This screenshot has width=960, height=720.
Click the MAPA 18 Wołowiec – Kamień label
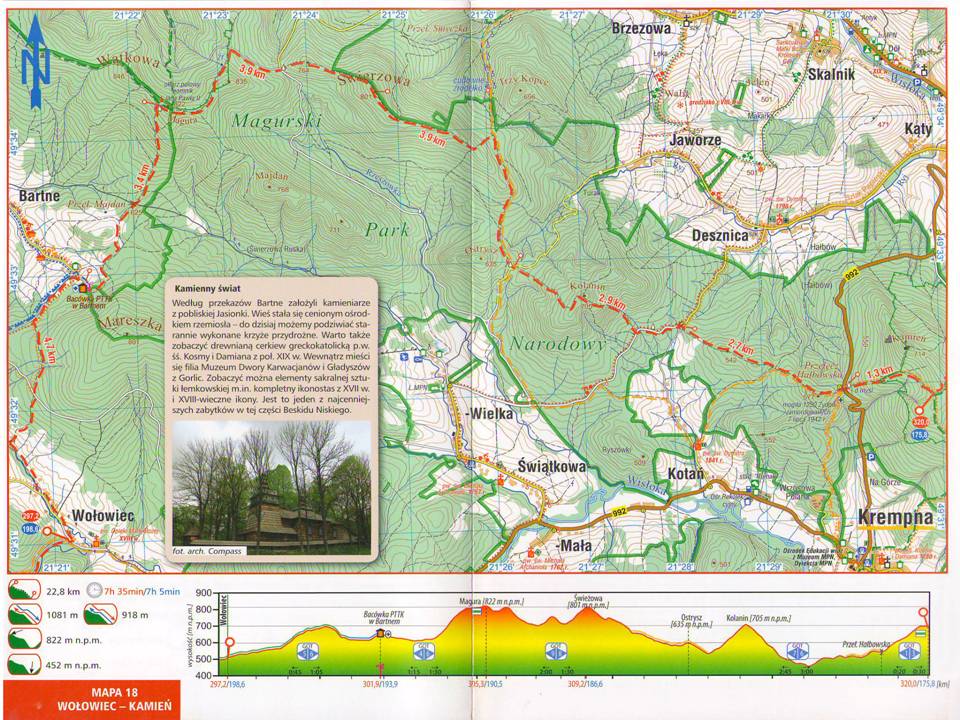(x=91, y=699)
